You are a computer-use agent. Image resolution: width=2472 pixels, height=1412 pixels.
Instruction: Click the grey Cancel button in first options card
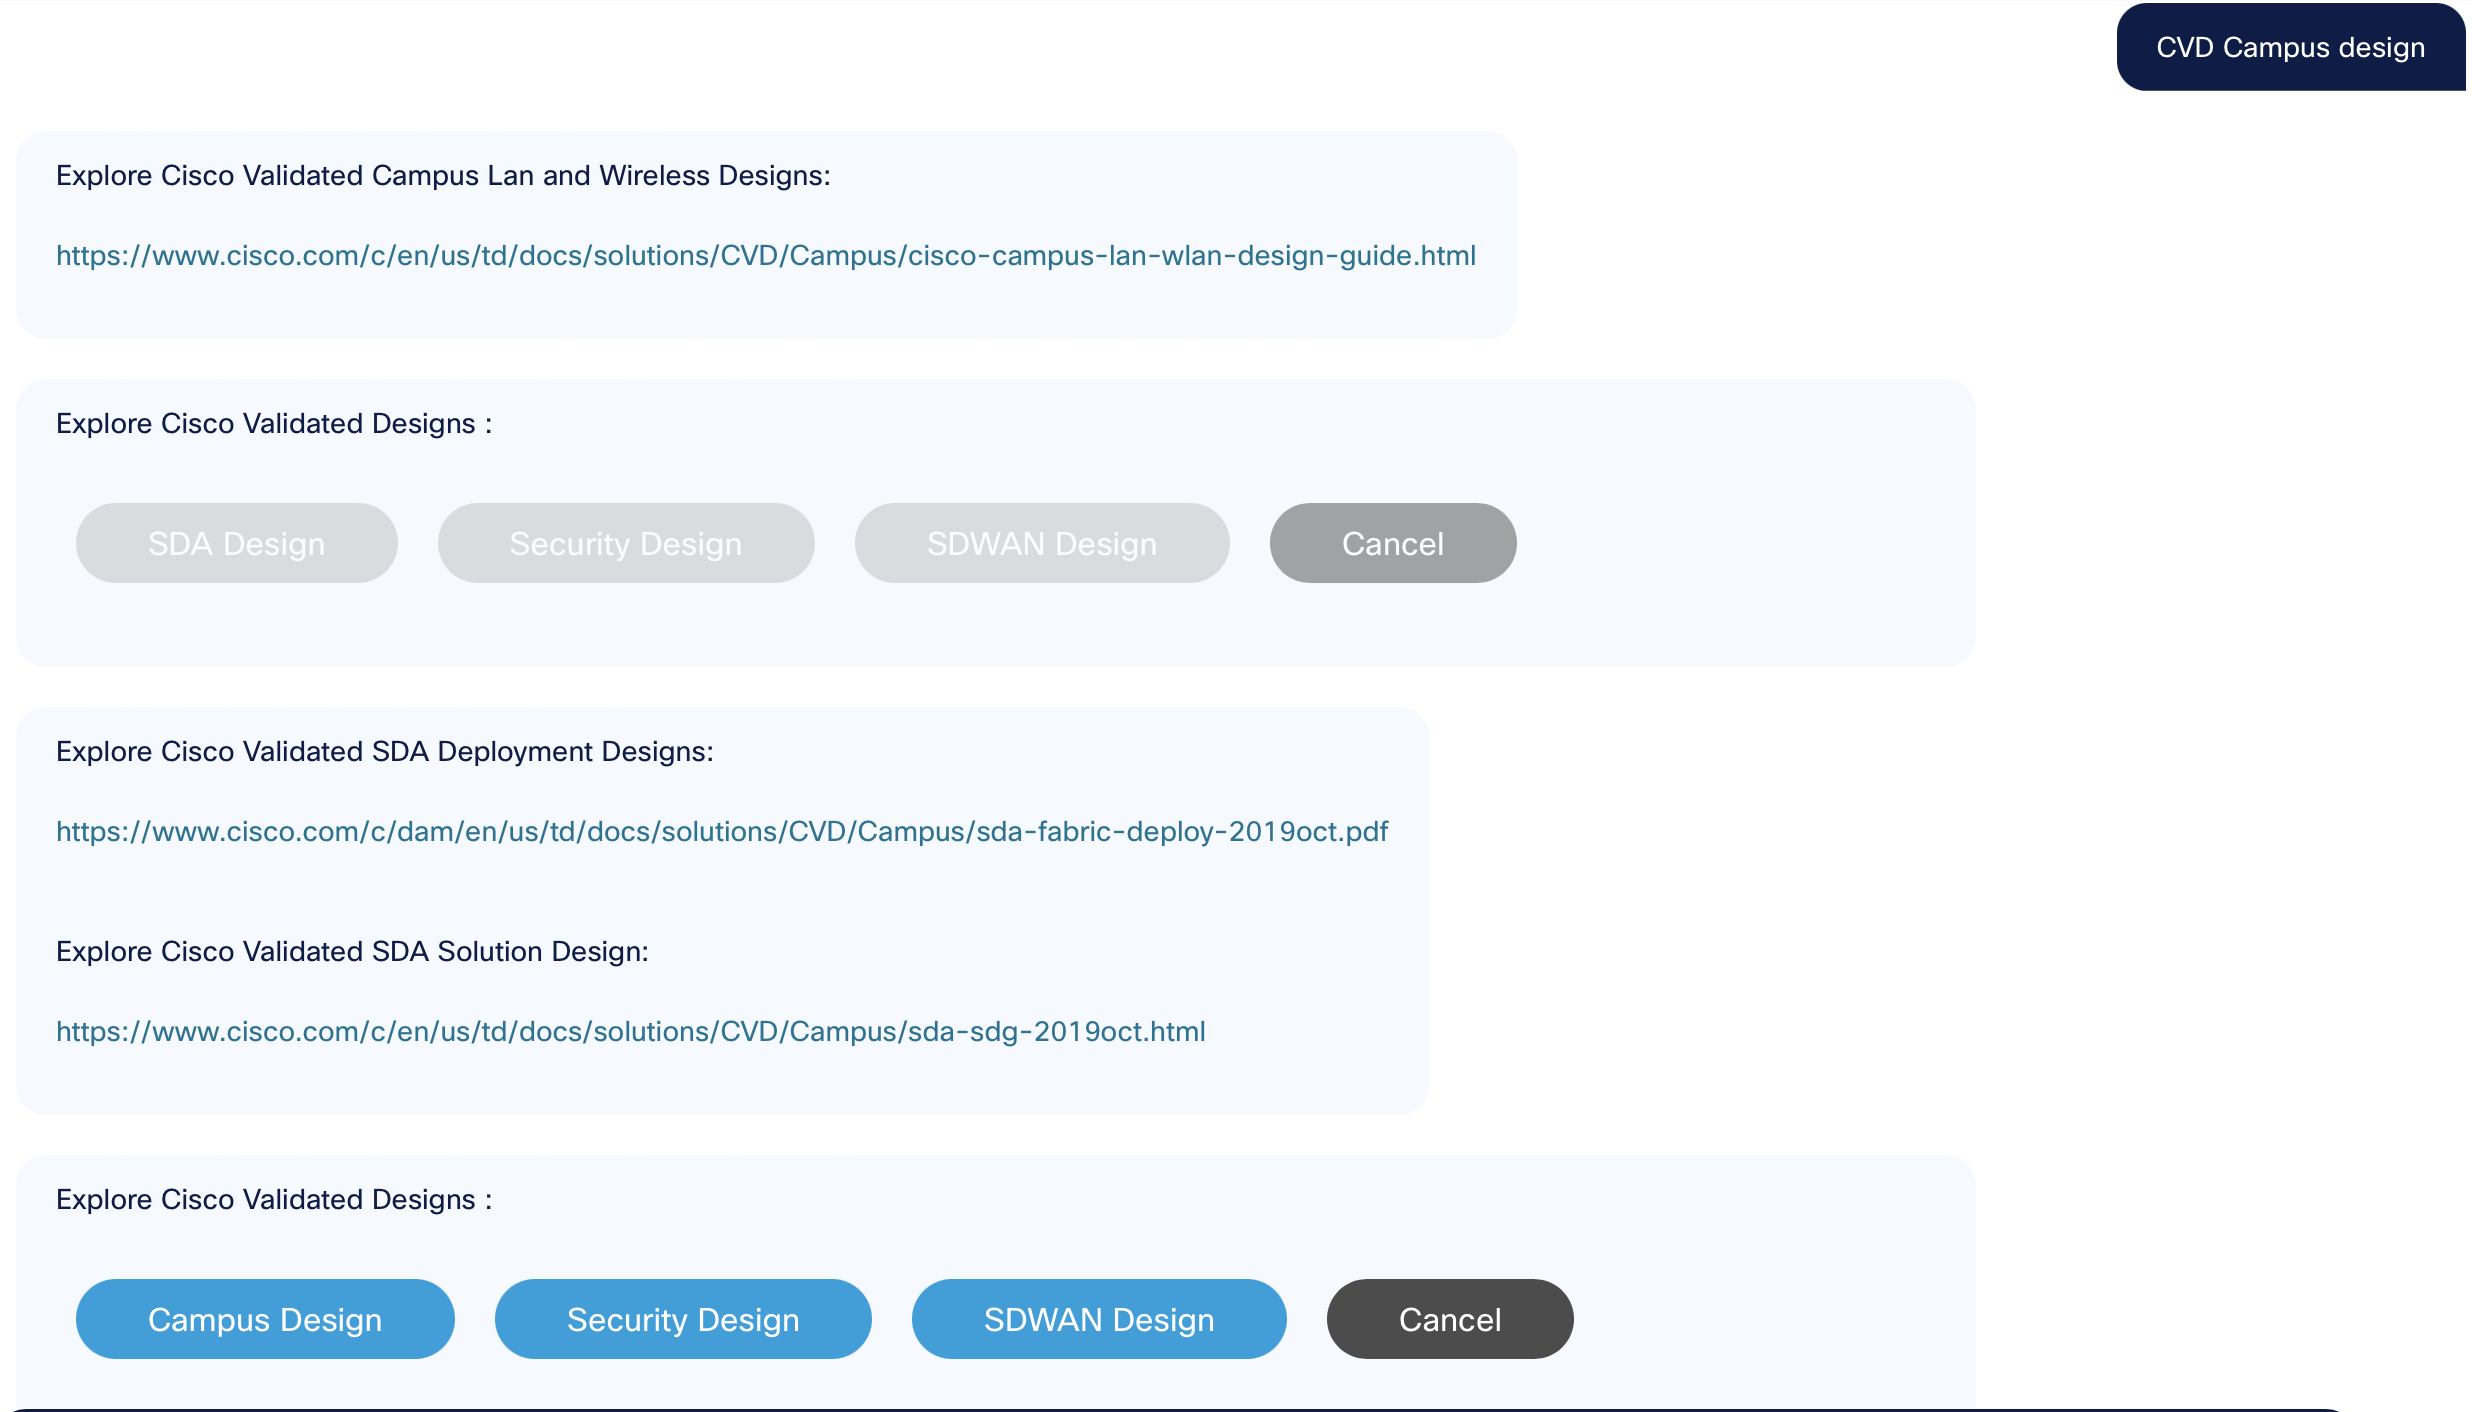coord(1392,543)
